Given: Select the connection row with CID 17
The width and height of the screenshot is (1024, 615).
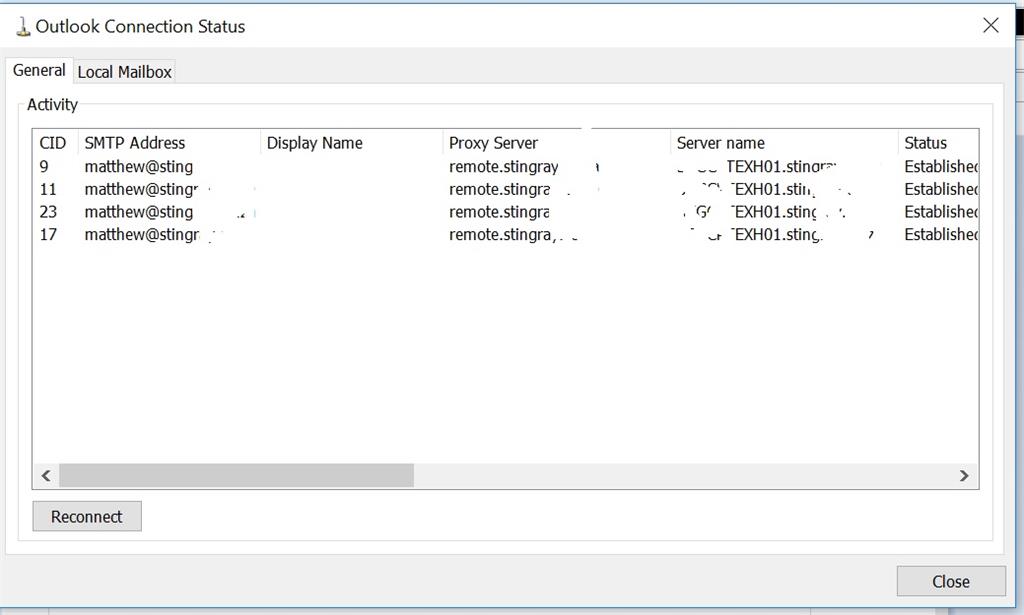Looking at the screenshot, I should (505, 234).
